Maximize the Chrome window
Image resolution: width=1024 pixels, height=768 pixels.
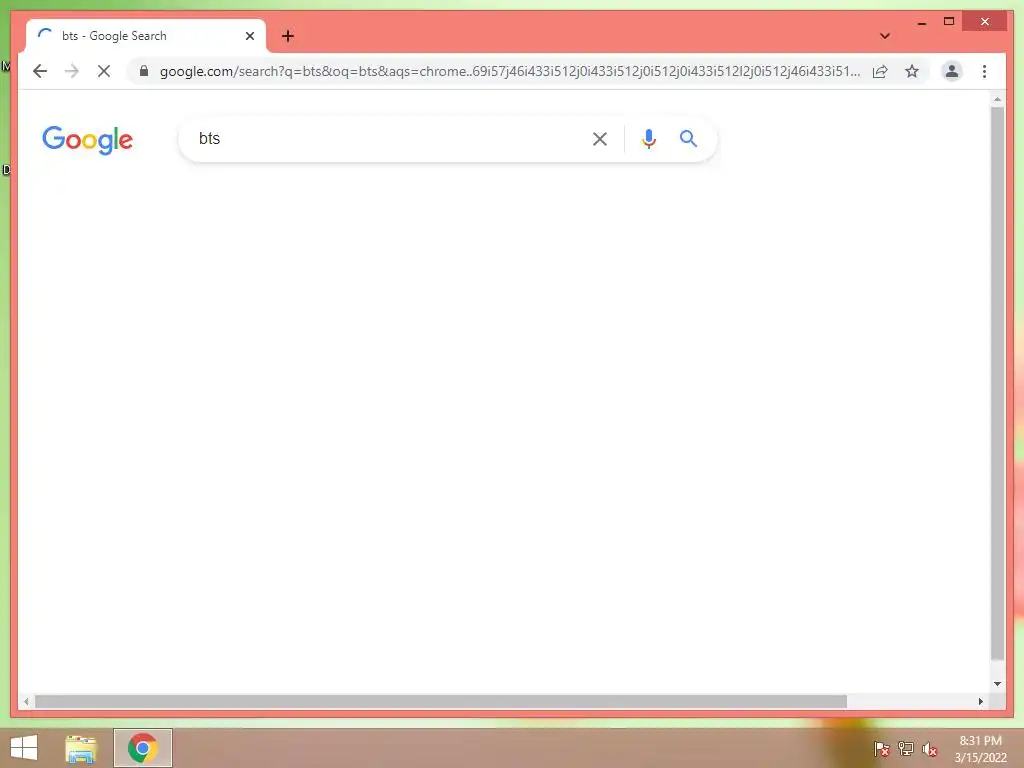[x=949, y=22]
